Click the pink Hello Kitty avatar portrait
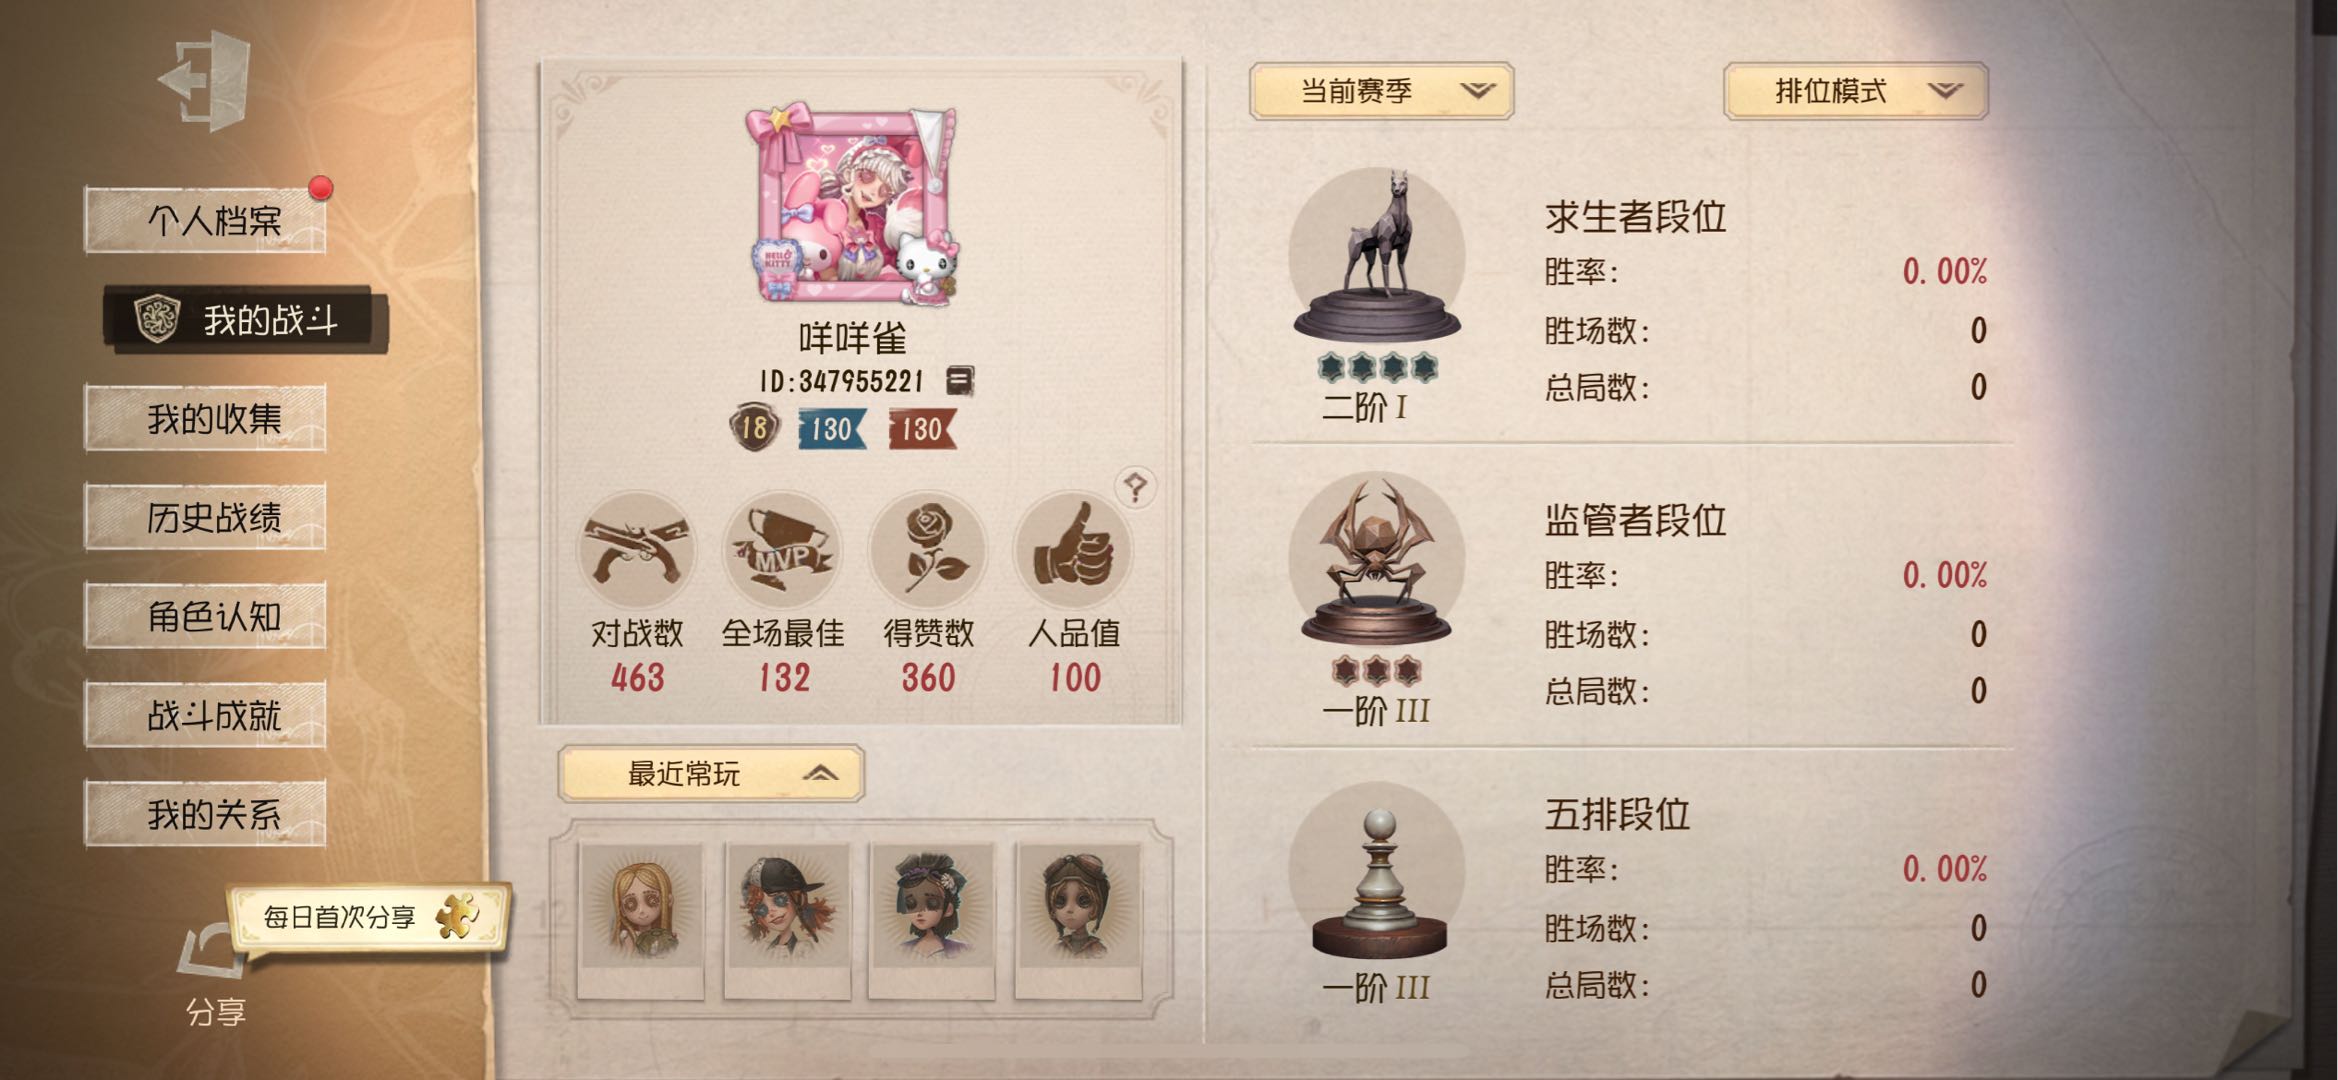Viewport: 2338px width, 1080px height. click(x=853, y=204)
